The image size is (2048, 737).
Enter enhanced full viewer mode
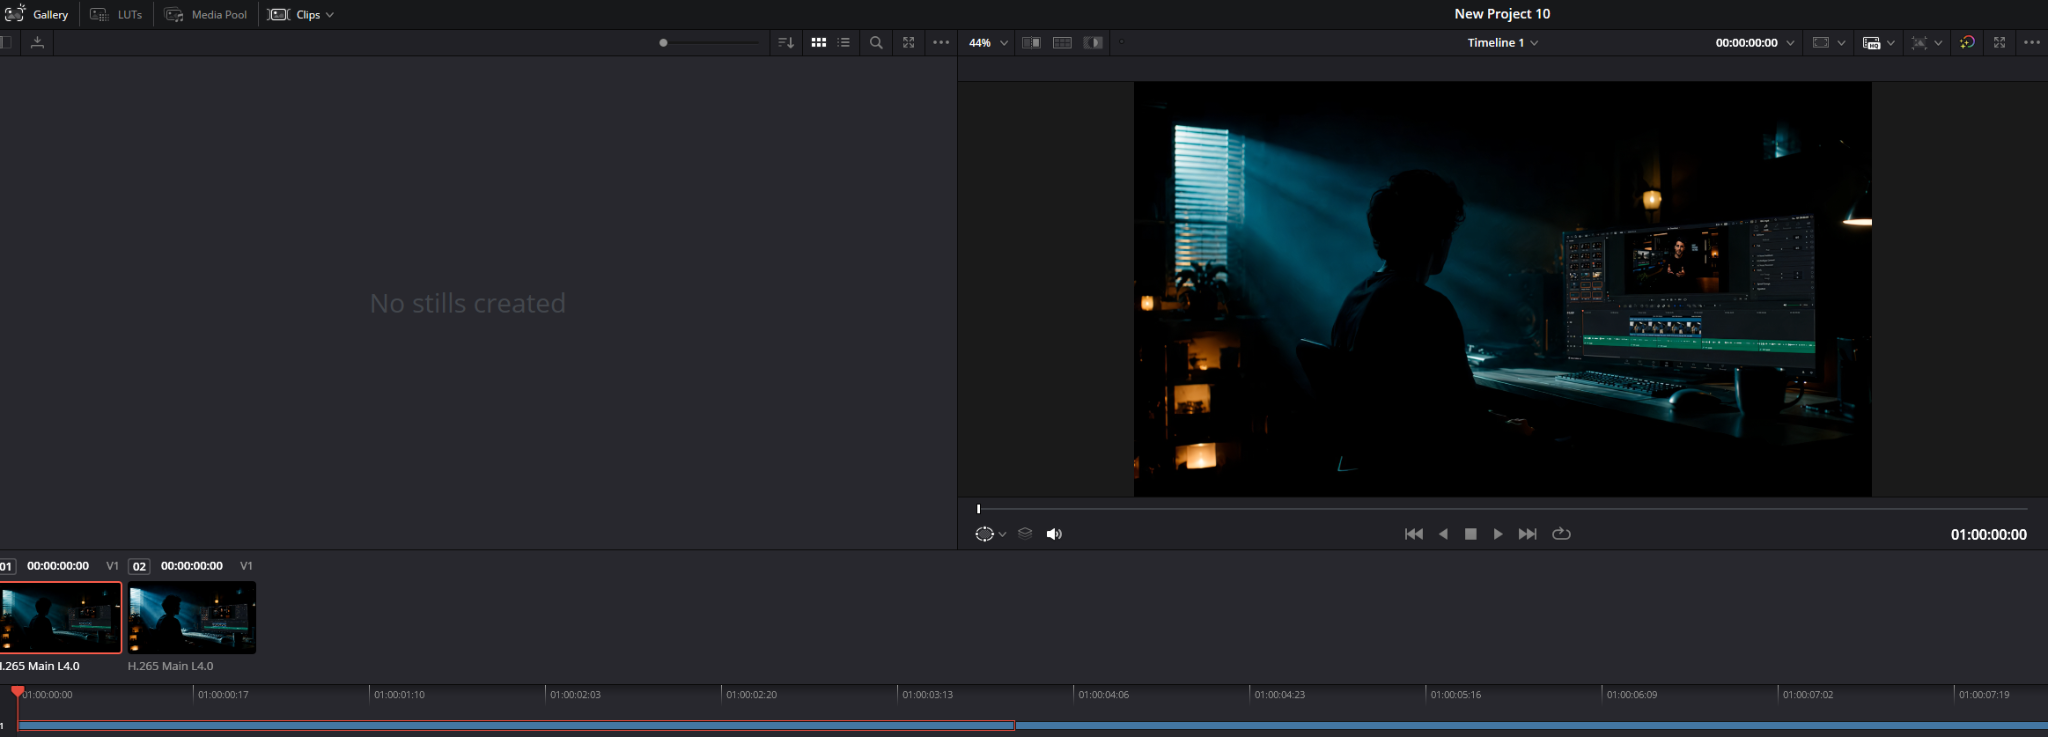pos(1999,43)
